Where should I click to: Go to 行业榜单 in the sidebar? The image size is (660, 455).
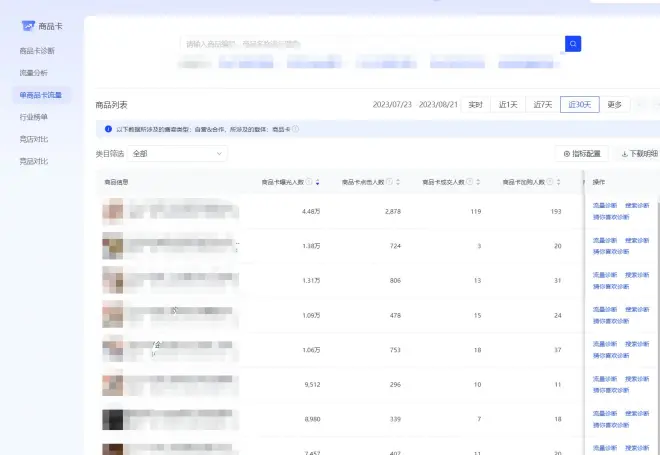(x=34, y=117)
